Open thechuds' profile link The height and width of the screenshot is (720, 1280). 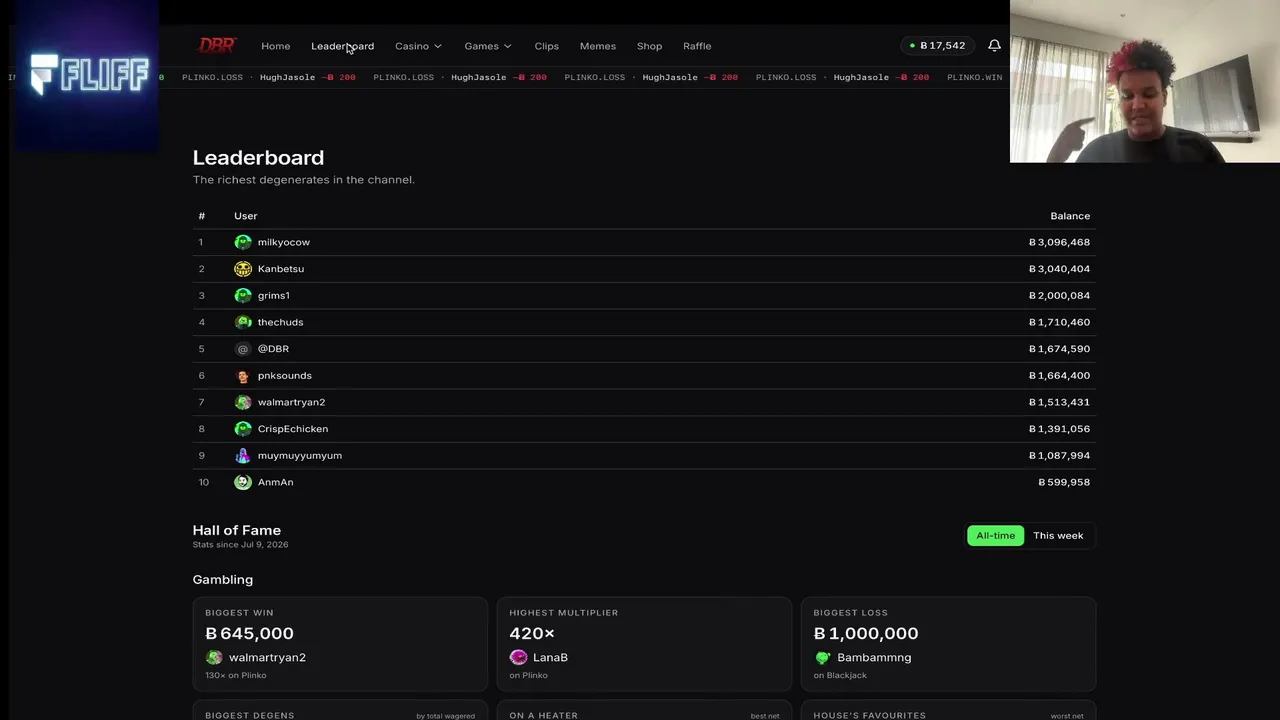280,322
